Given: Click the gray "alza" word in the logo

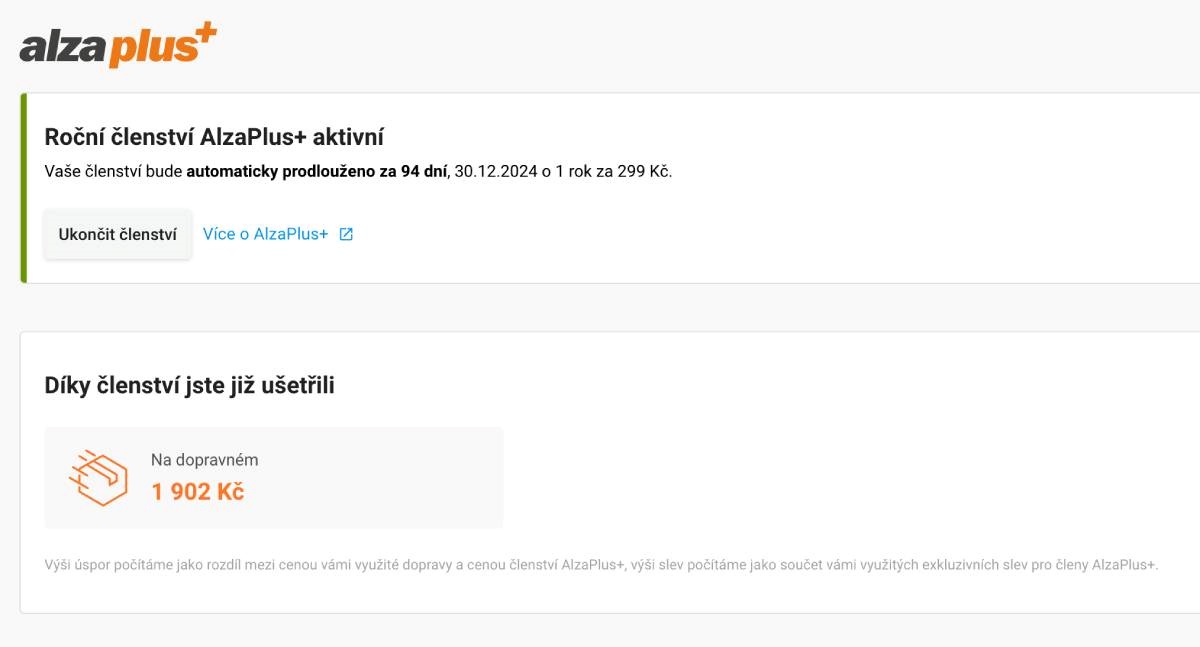Looking at the screenshot, I should coord(62,48).
